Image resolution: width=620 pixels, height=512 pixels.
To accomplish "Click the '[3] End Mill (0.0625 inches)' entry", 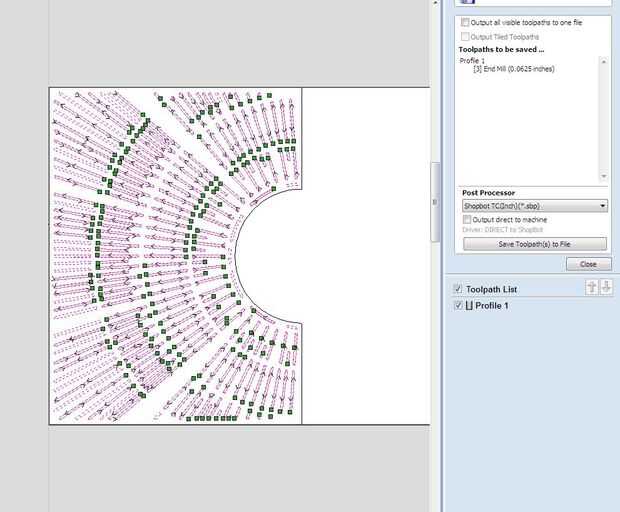I will click(514, 69).
